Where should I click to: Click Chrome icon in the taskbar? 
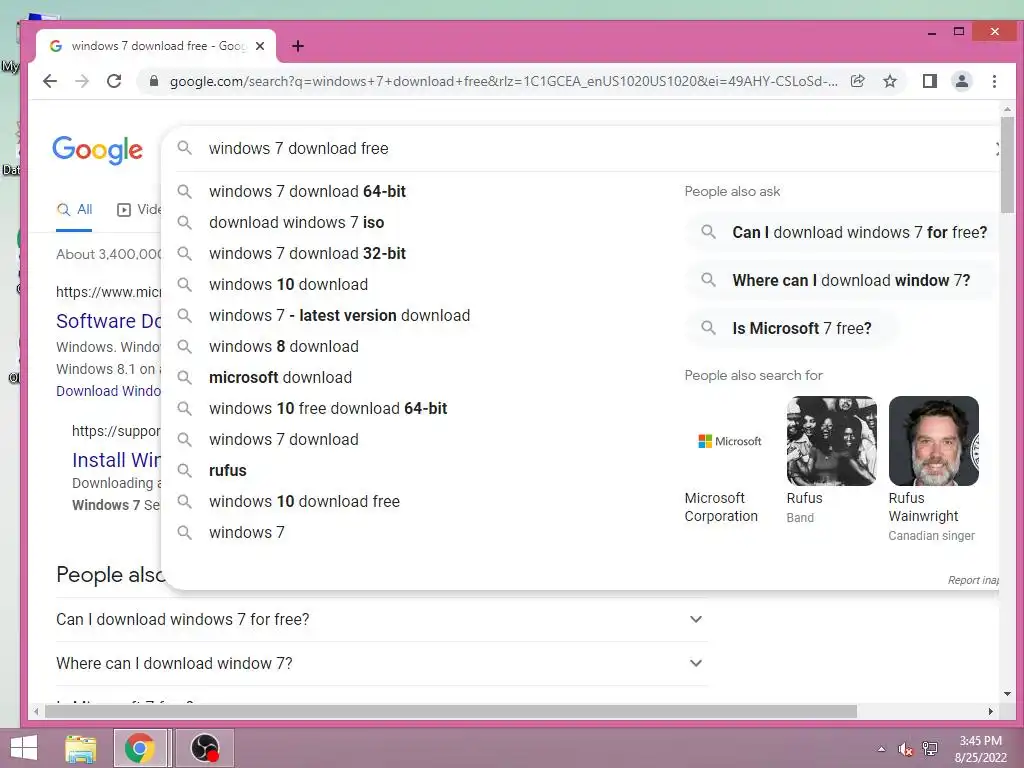coord(140,748)
